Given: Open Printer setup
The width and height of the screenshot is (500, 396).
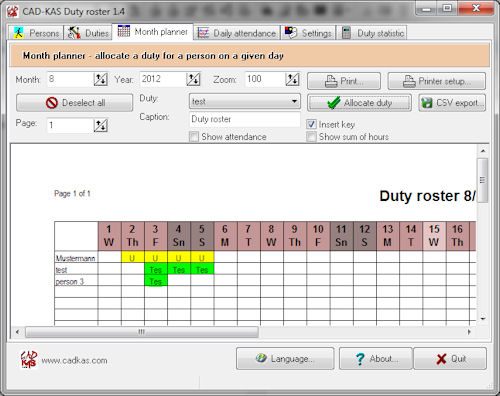Looking at the screenshot, I should pos(437,81).
